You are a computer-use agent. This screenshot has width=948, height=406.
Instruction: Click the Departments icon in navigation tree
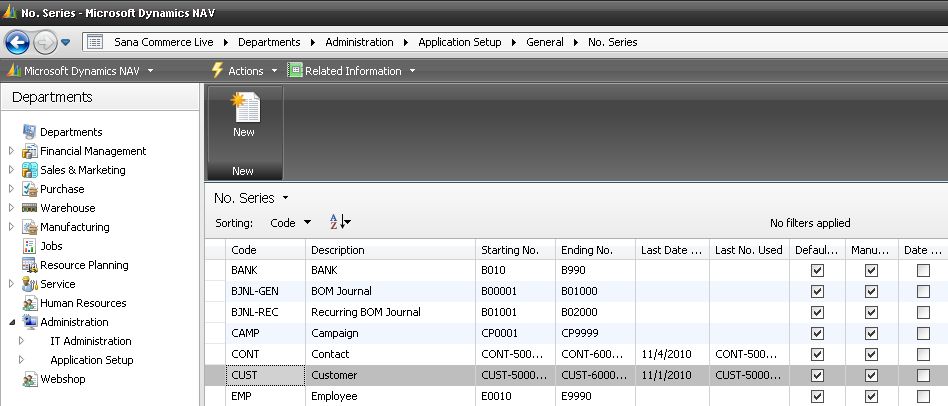[29, 132]
